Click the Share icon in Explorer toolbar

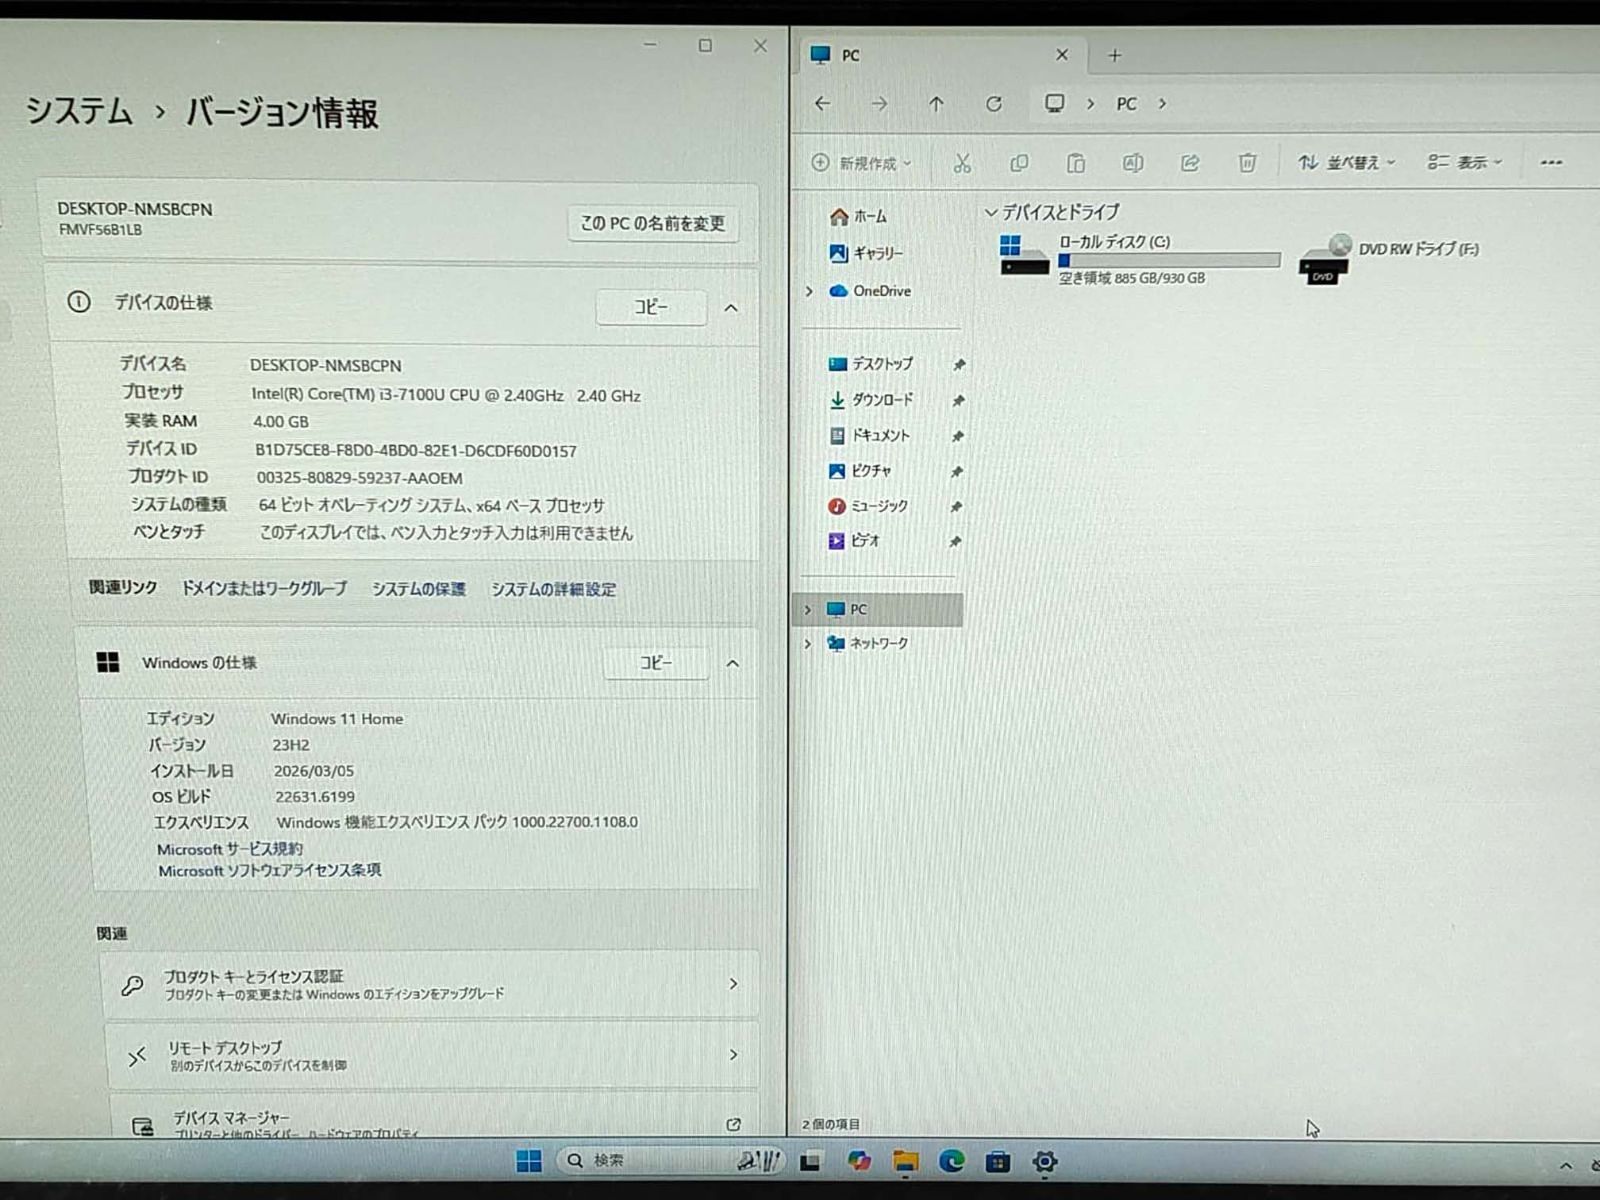(x=1190, y=163)
